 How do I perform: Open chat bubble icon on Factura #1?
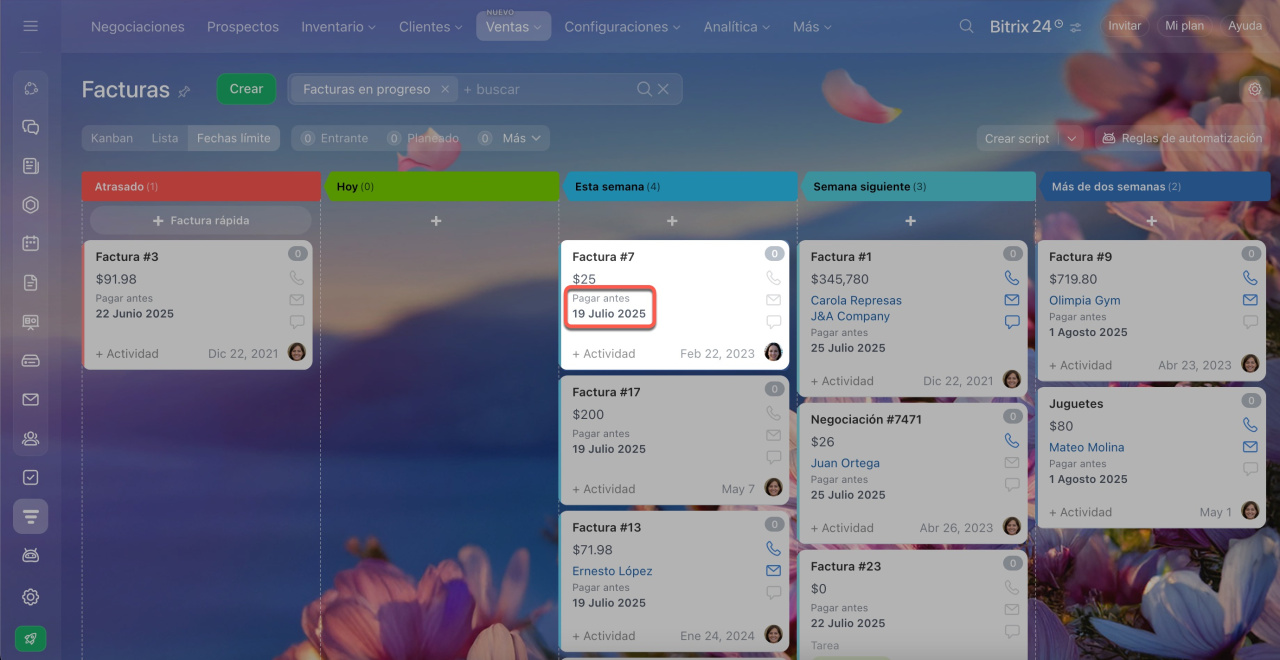[1011, 322]
